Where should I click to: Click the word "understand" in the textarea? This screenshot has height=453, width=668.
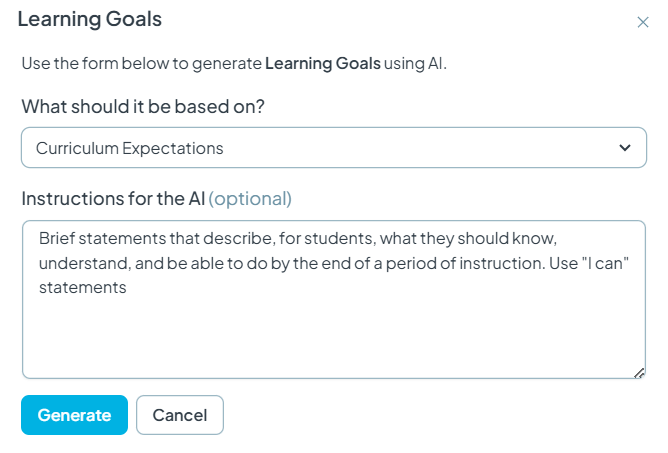pyautogui.click(x=84, y=263)
